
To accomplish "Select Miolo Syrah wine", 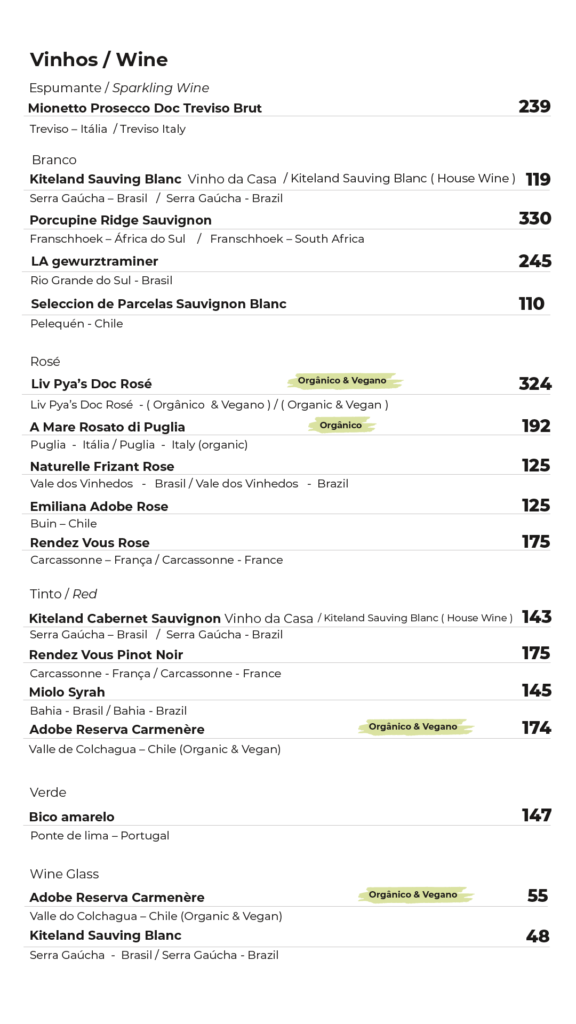I will coord(67,692).
